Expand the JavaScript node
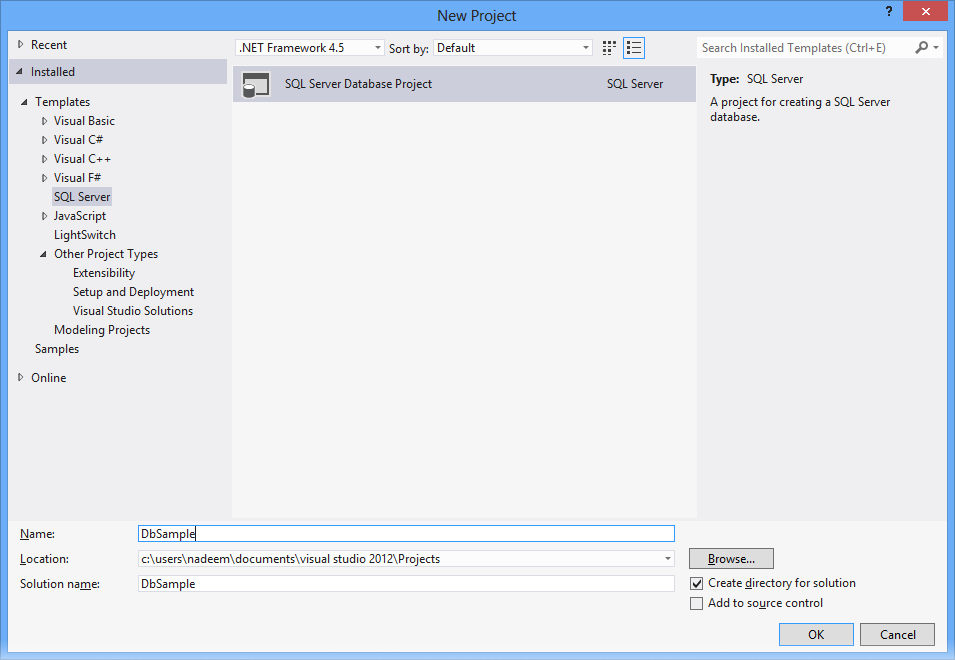Viewport: 955px width, 660px height. (x=44, y=216)
